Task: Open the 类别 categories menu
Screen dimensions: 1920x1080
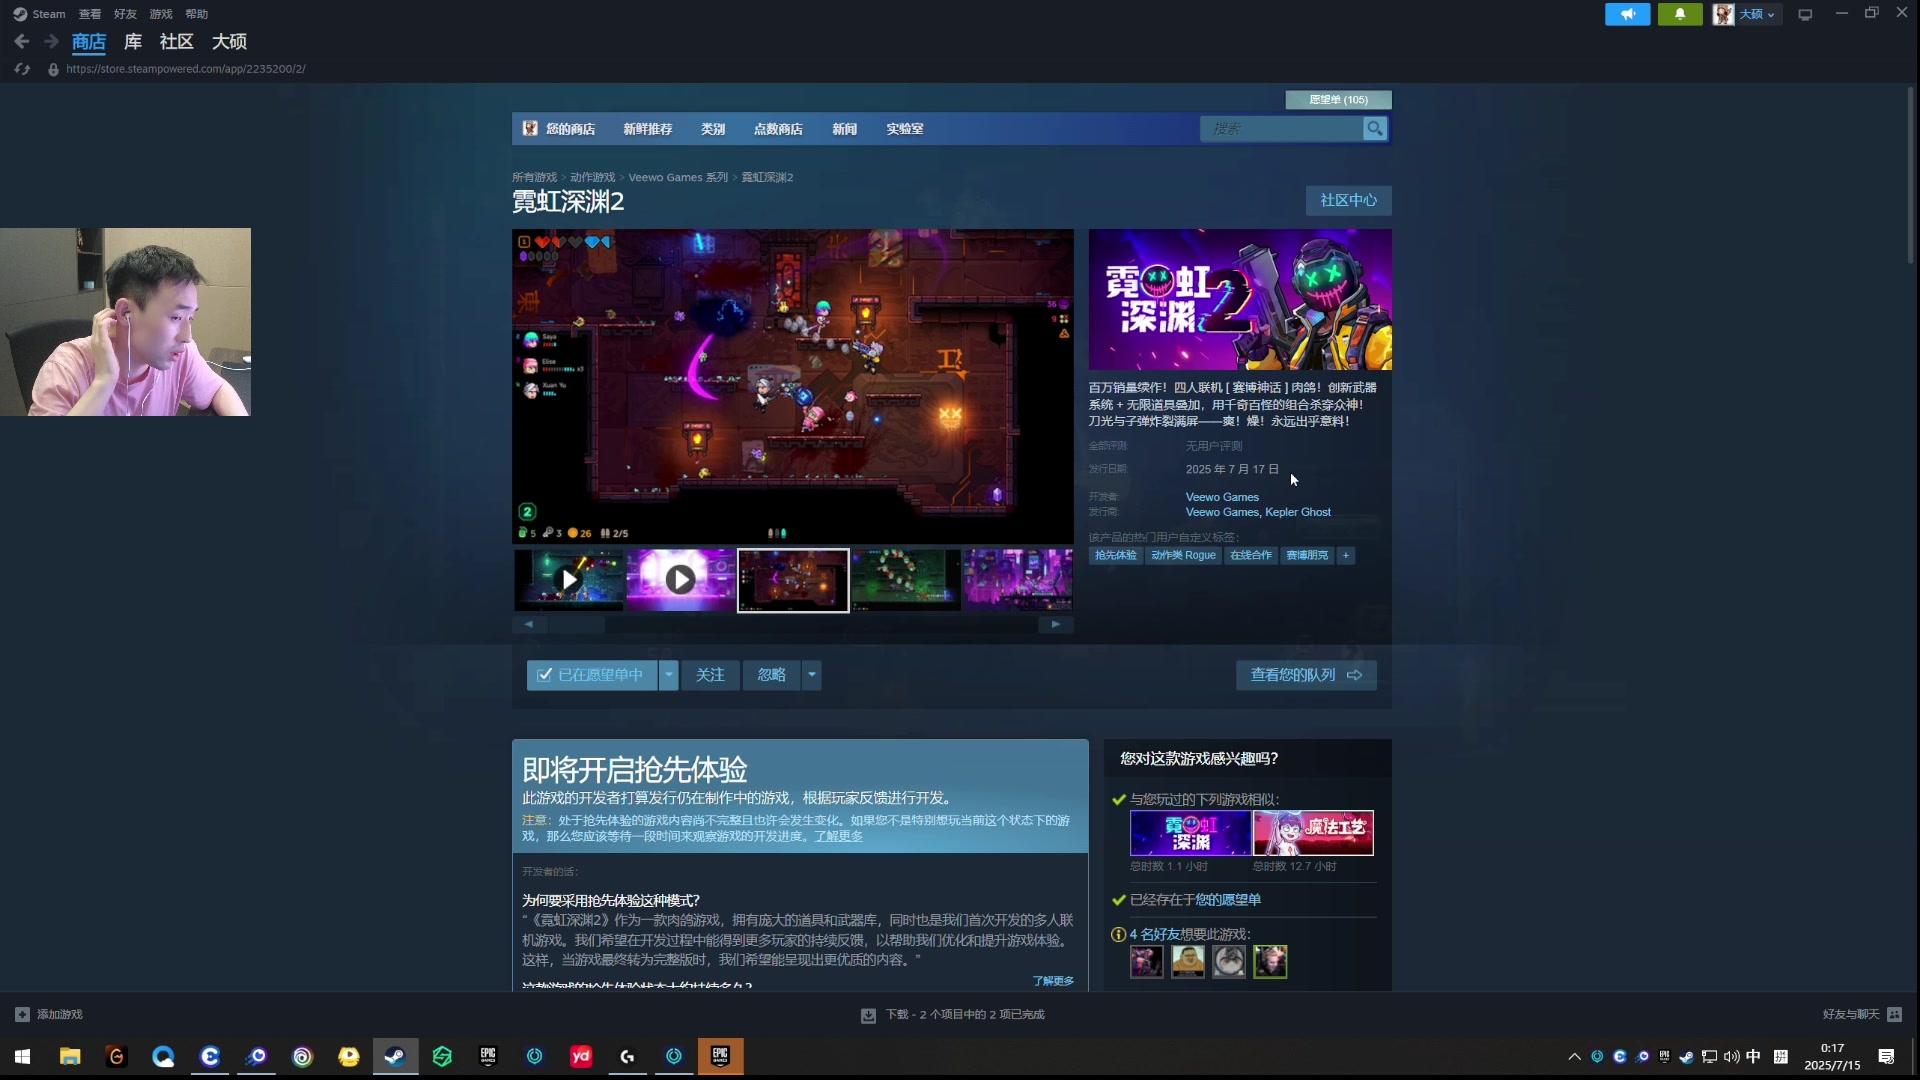Action: (713, 129)
